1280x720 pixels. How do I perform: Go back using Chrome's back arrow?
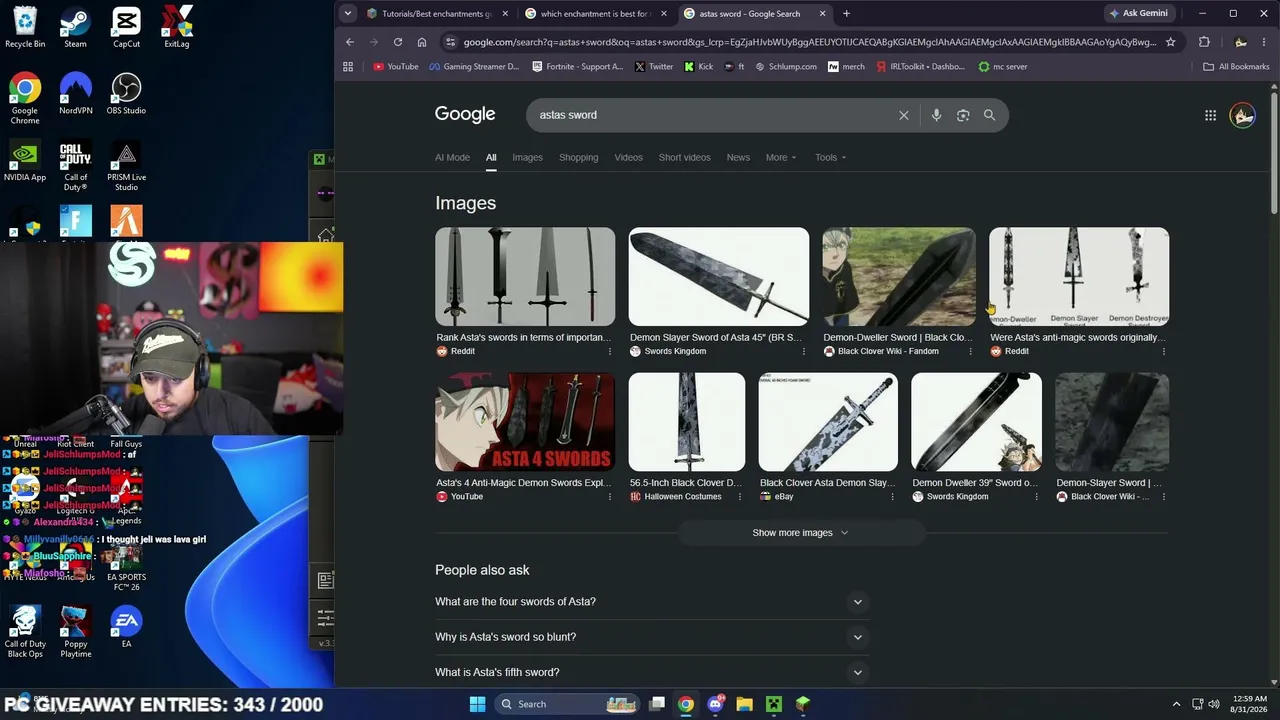click(x=349, y=42)
